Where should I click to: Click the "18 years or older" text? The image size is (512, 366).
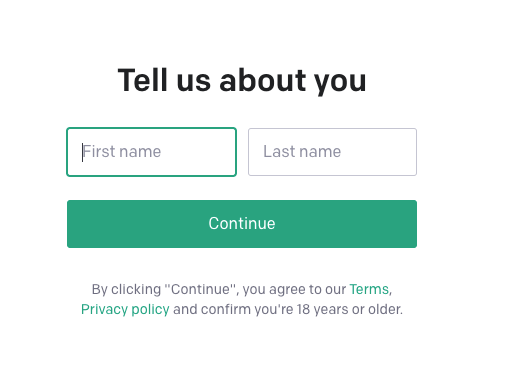click(x=349, y=309)
